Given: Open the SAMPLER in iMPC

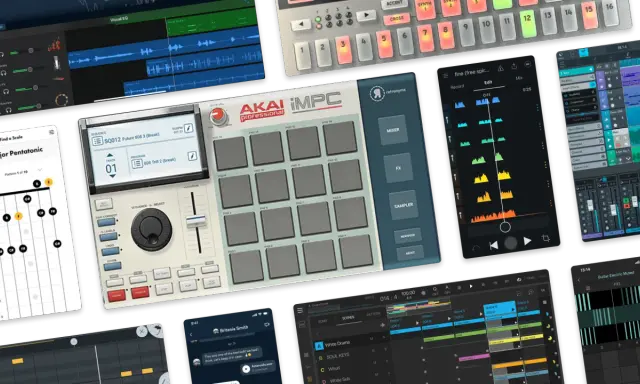Looking at the screenshot, I should [x=403, y=205].
